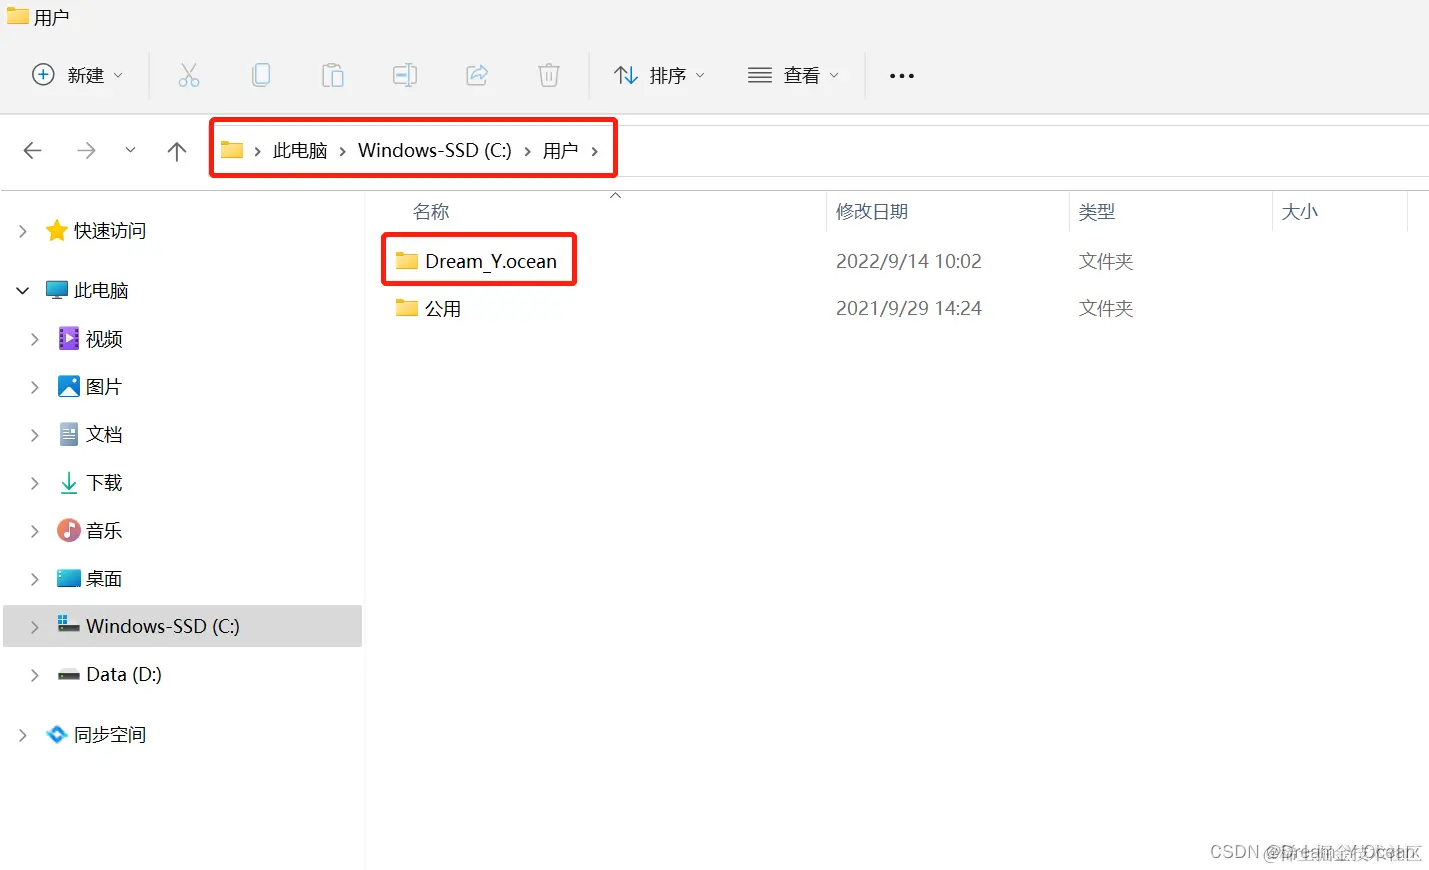Click date 2021/9/29 14:24
Image resolution: width=1429 pixels, height=870 pixels.
[x=909, y=308]
